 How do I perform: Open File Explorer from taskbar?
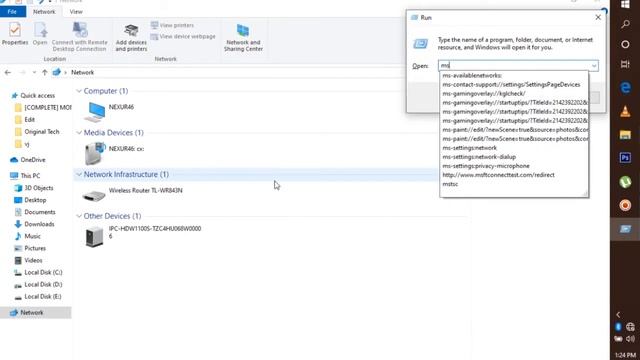625,135
